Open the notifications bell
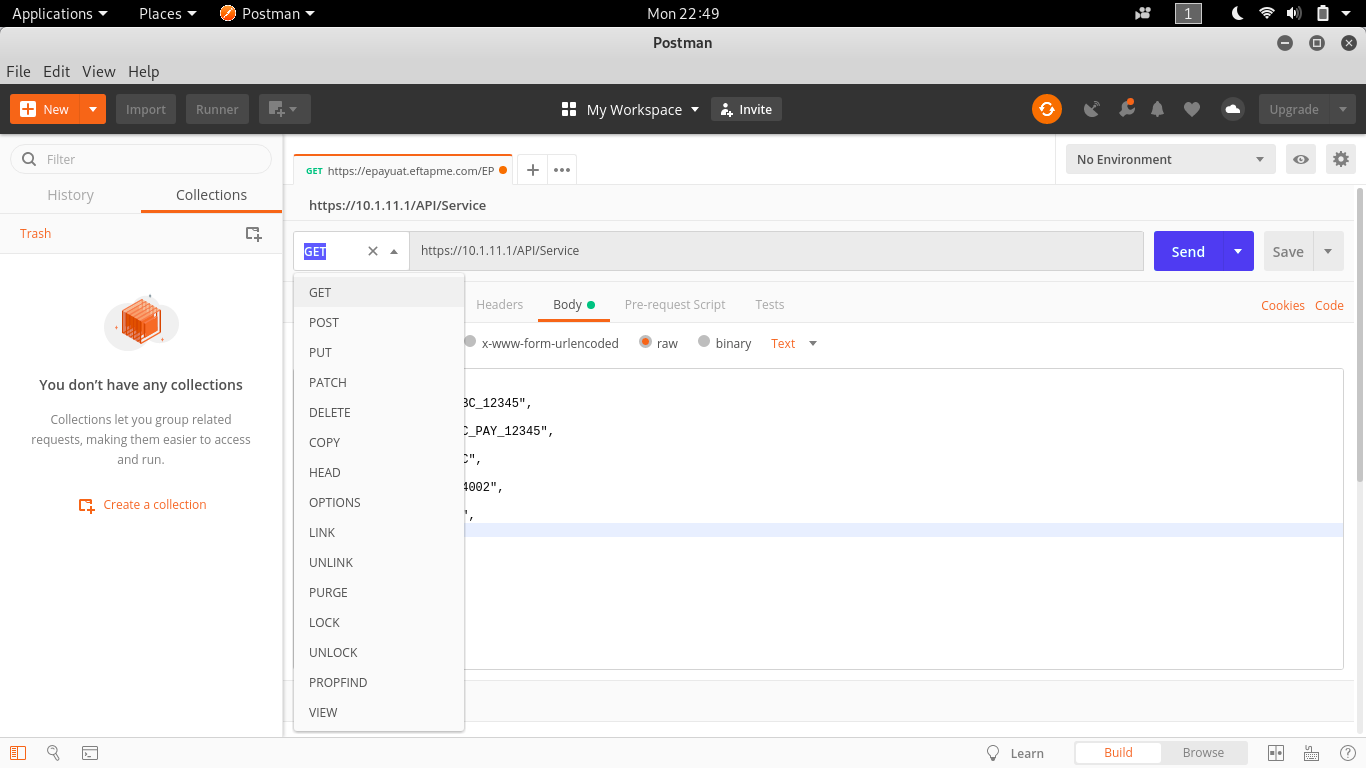This screenshot has width=1366, height=768. [x=1158, y=109]
